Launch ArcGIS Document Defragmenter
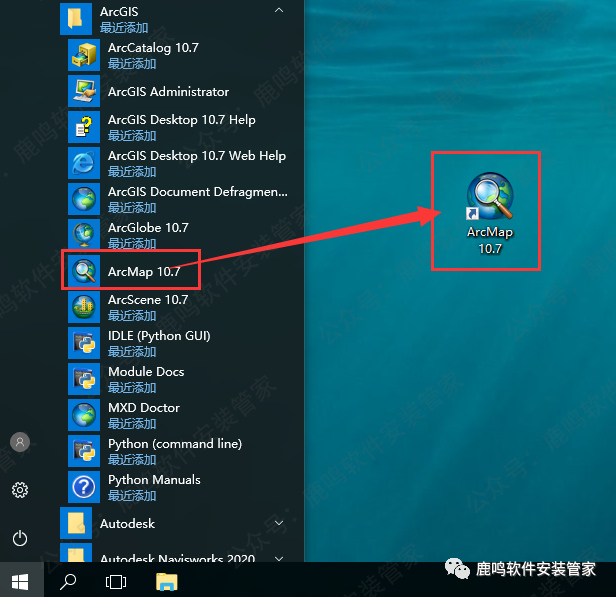 [x=196, y=199]
